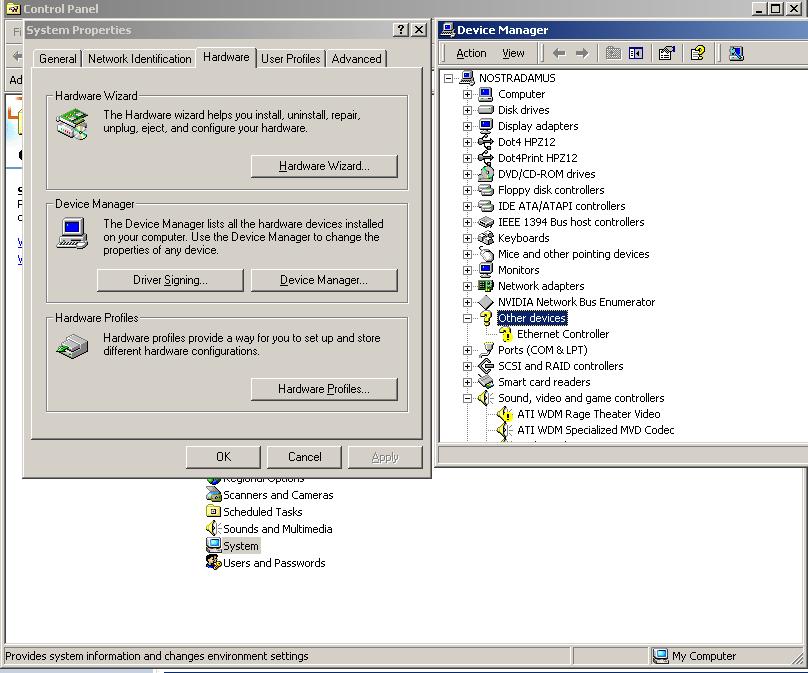Image resolution: width=808 pixels, height=673 pixels.
Task: Expand the Computer node
Action: 467,94
